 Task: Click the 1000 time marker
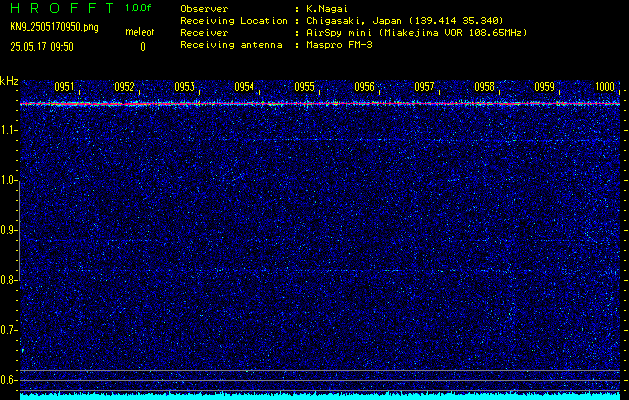click(x=605, y=87)
